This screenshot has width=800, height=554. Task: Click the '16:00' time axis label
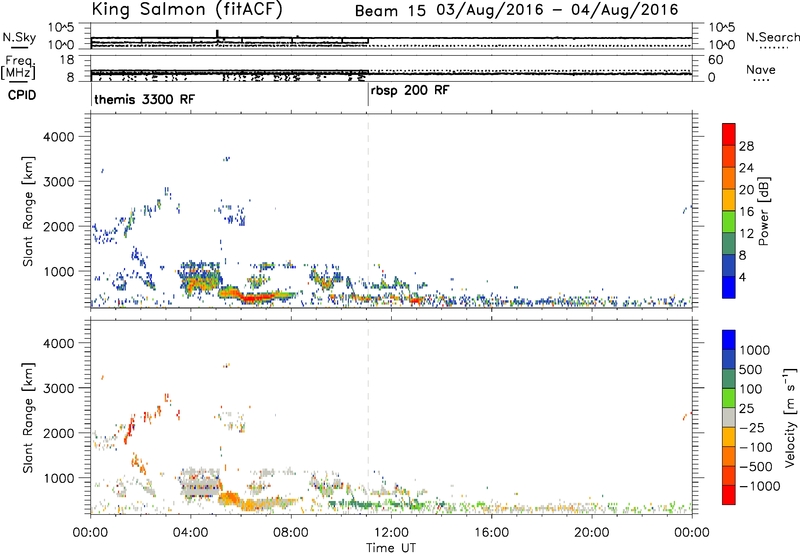point(491,533)
